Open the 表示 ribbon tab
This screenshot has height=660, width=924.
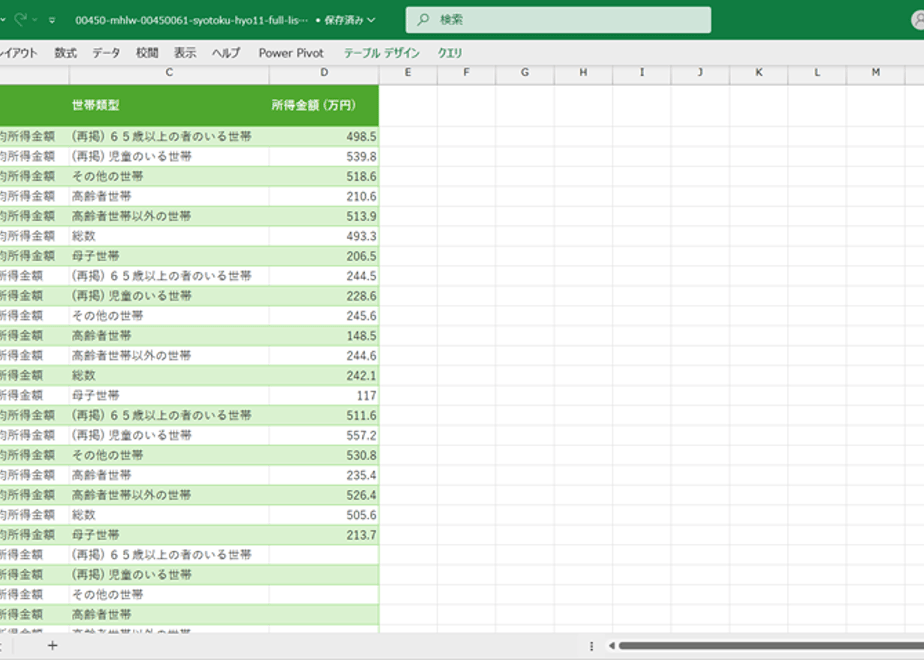(185, 53)
